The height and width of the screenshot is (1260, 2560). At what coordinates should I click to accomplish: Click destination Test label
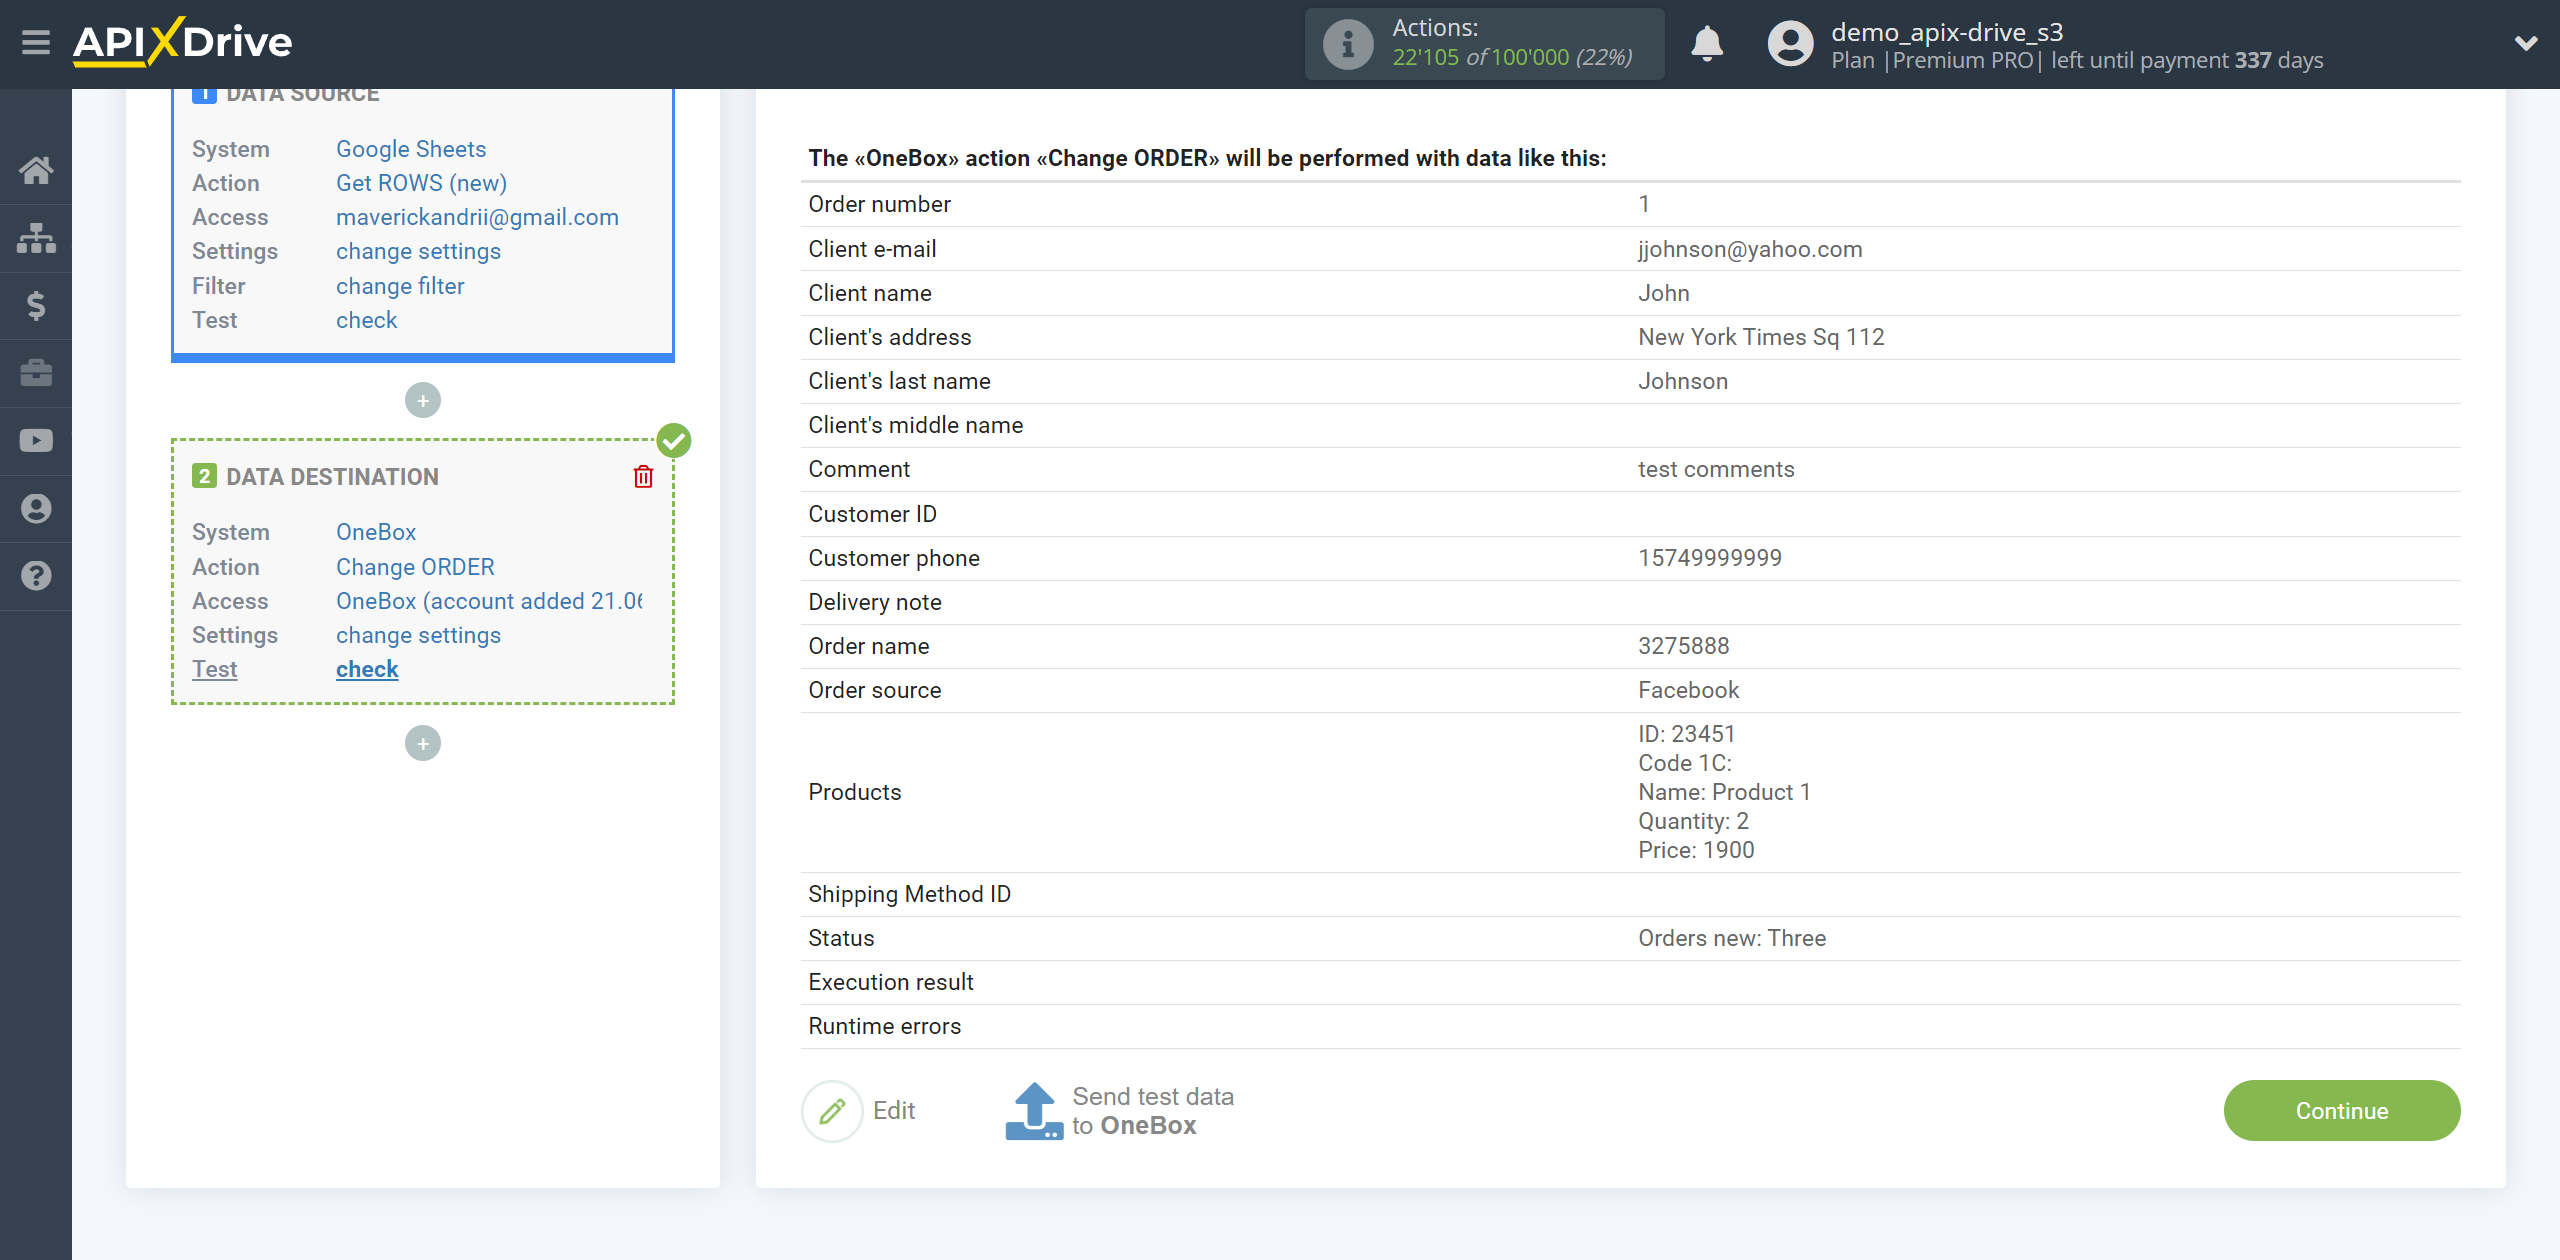(215, 669)
